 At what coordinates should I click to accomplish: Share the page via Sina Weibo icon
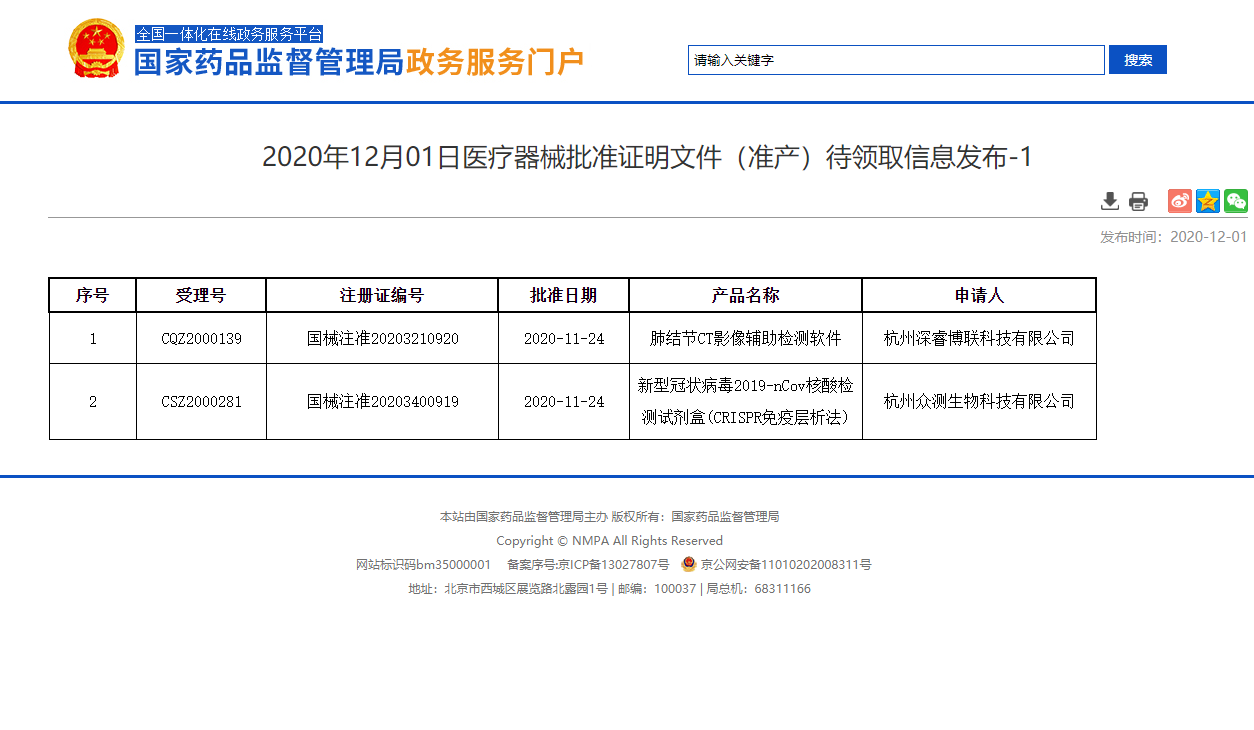point(1179,201)
